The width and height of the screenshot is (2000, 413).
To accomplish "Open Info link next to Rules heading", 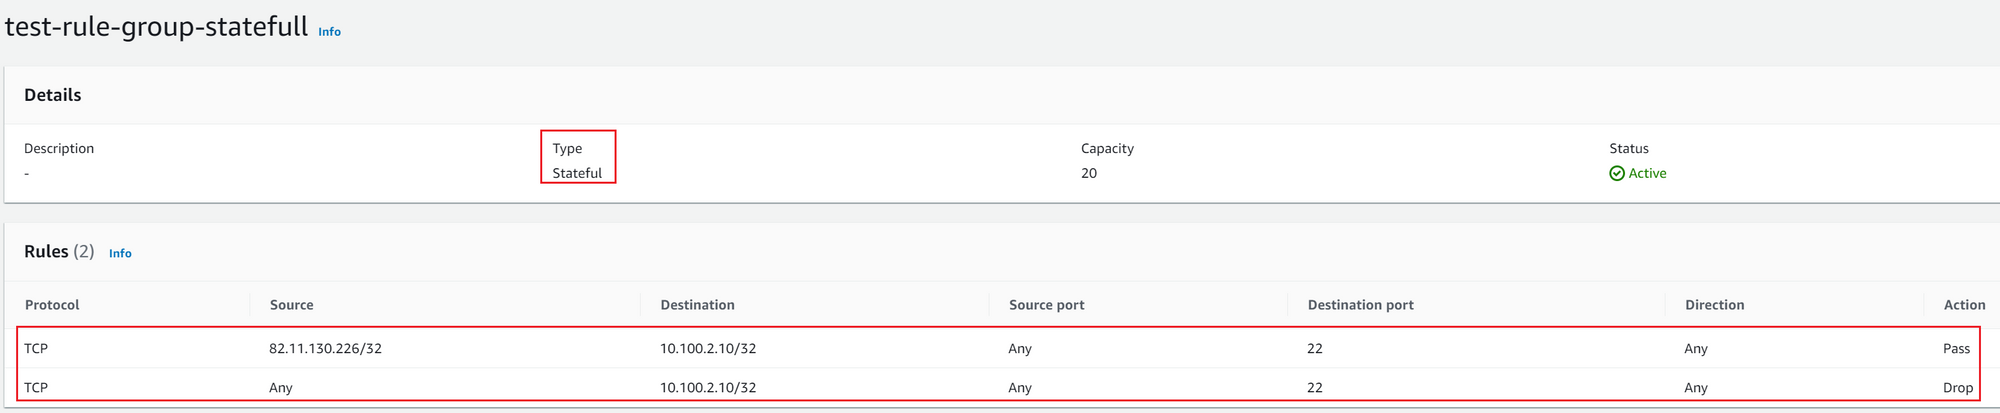I will point(120,254).
